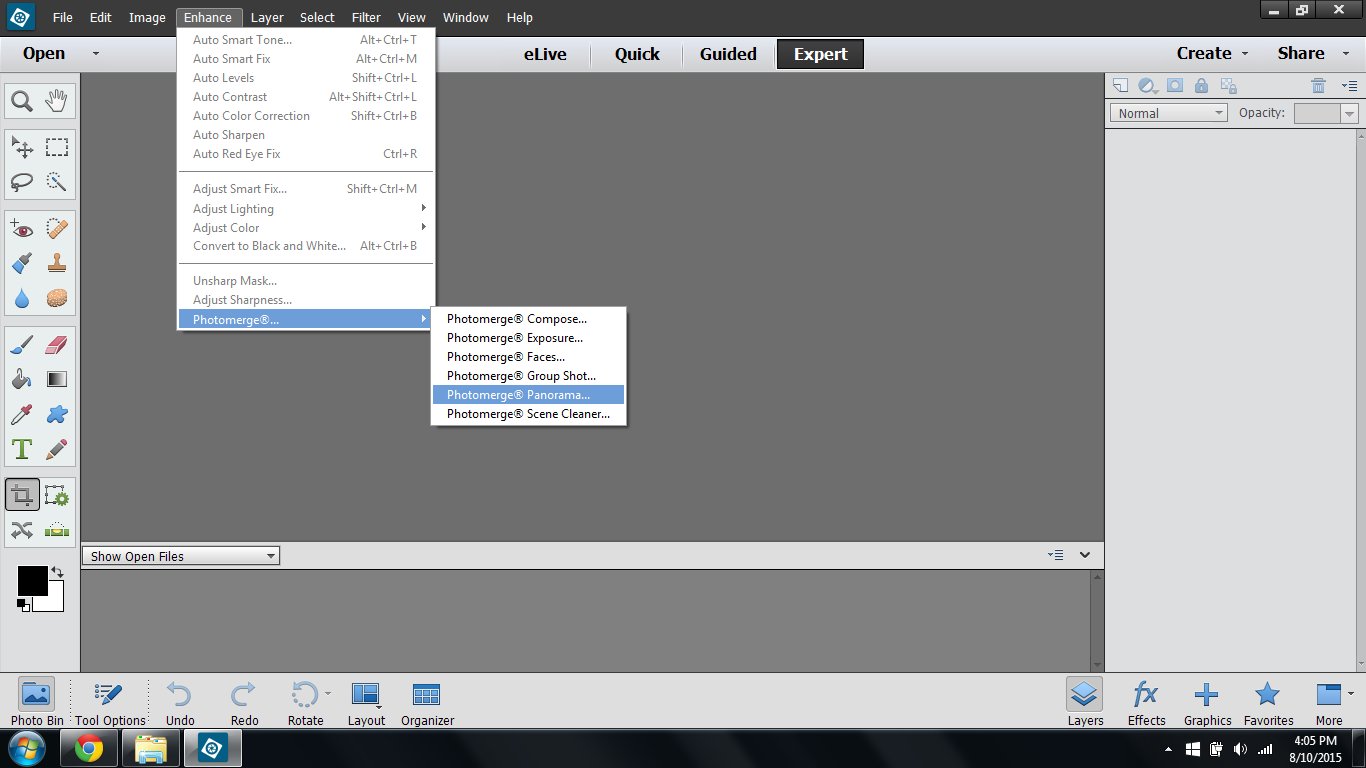This screenshot has height=768, width=1366.
Task: Select Photomerge Group Shot
Action: (x=528, y=376)
